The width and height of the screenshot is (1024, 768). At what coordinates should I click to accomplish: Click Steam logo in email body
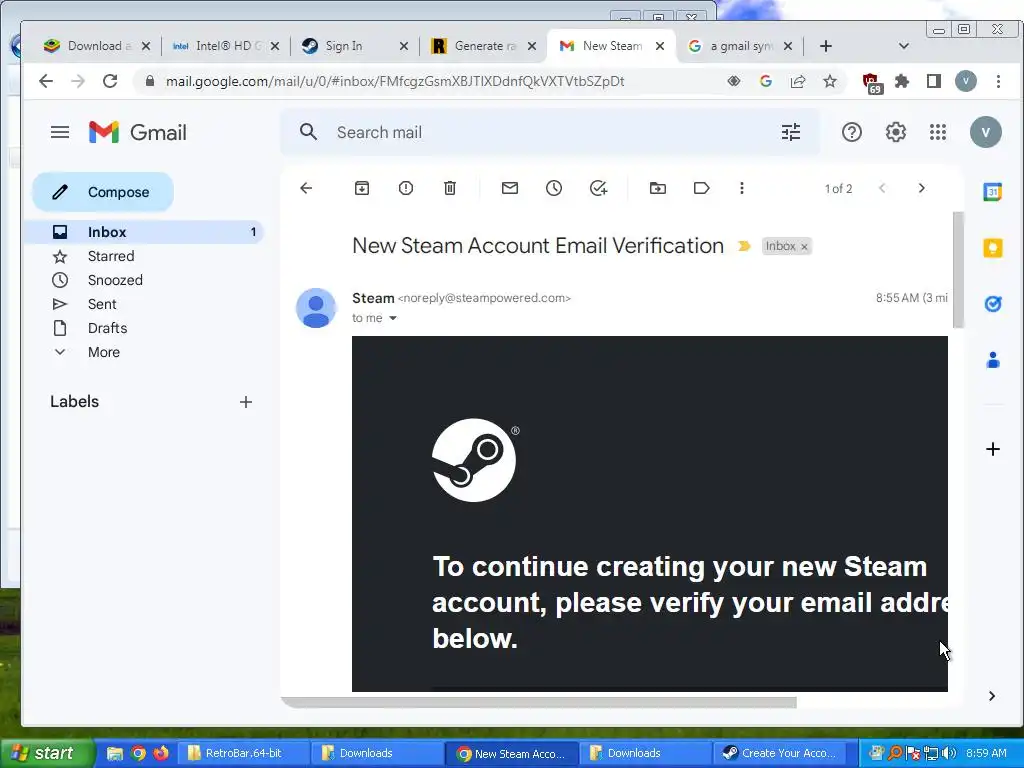[x=475, y=460]
